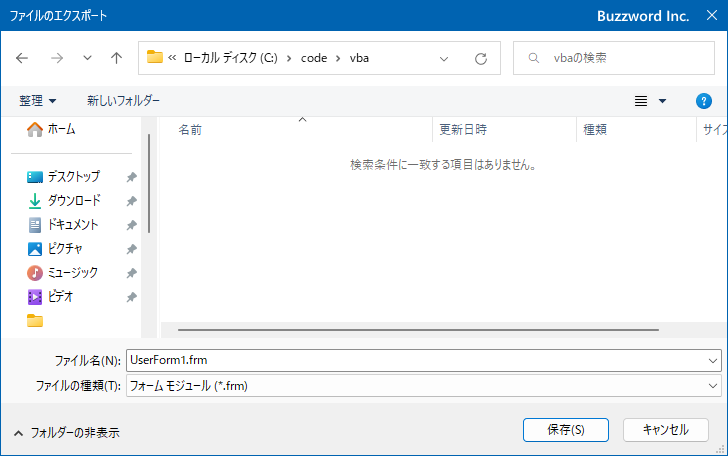Click the folder icon in address bar
Viewport: 728px width, 456px height.
click(155, 57)
